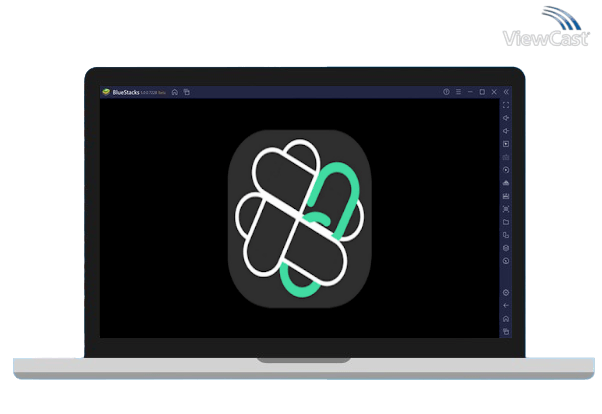Collapse the side toolbar with double chevron

tap(506, 92)
